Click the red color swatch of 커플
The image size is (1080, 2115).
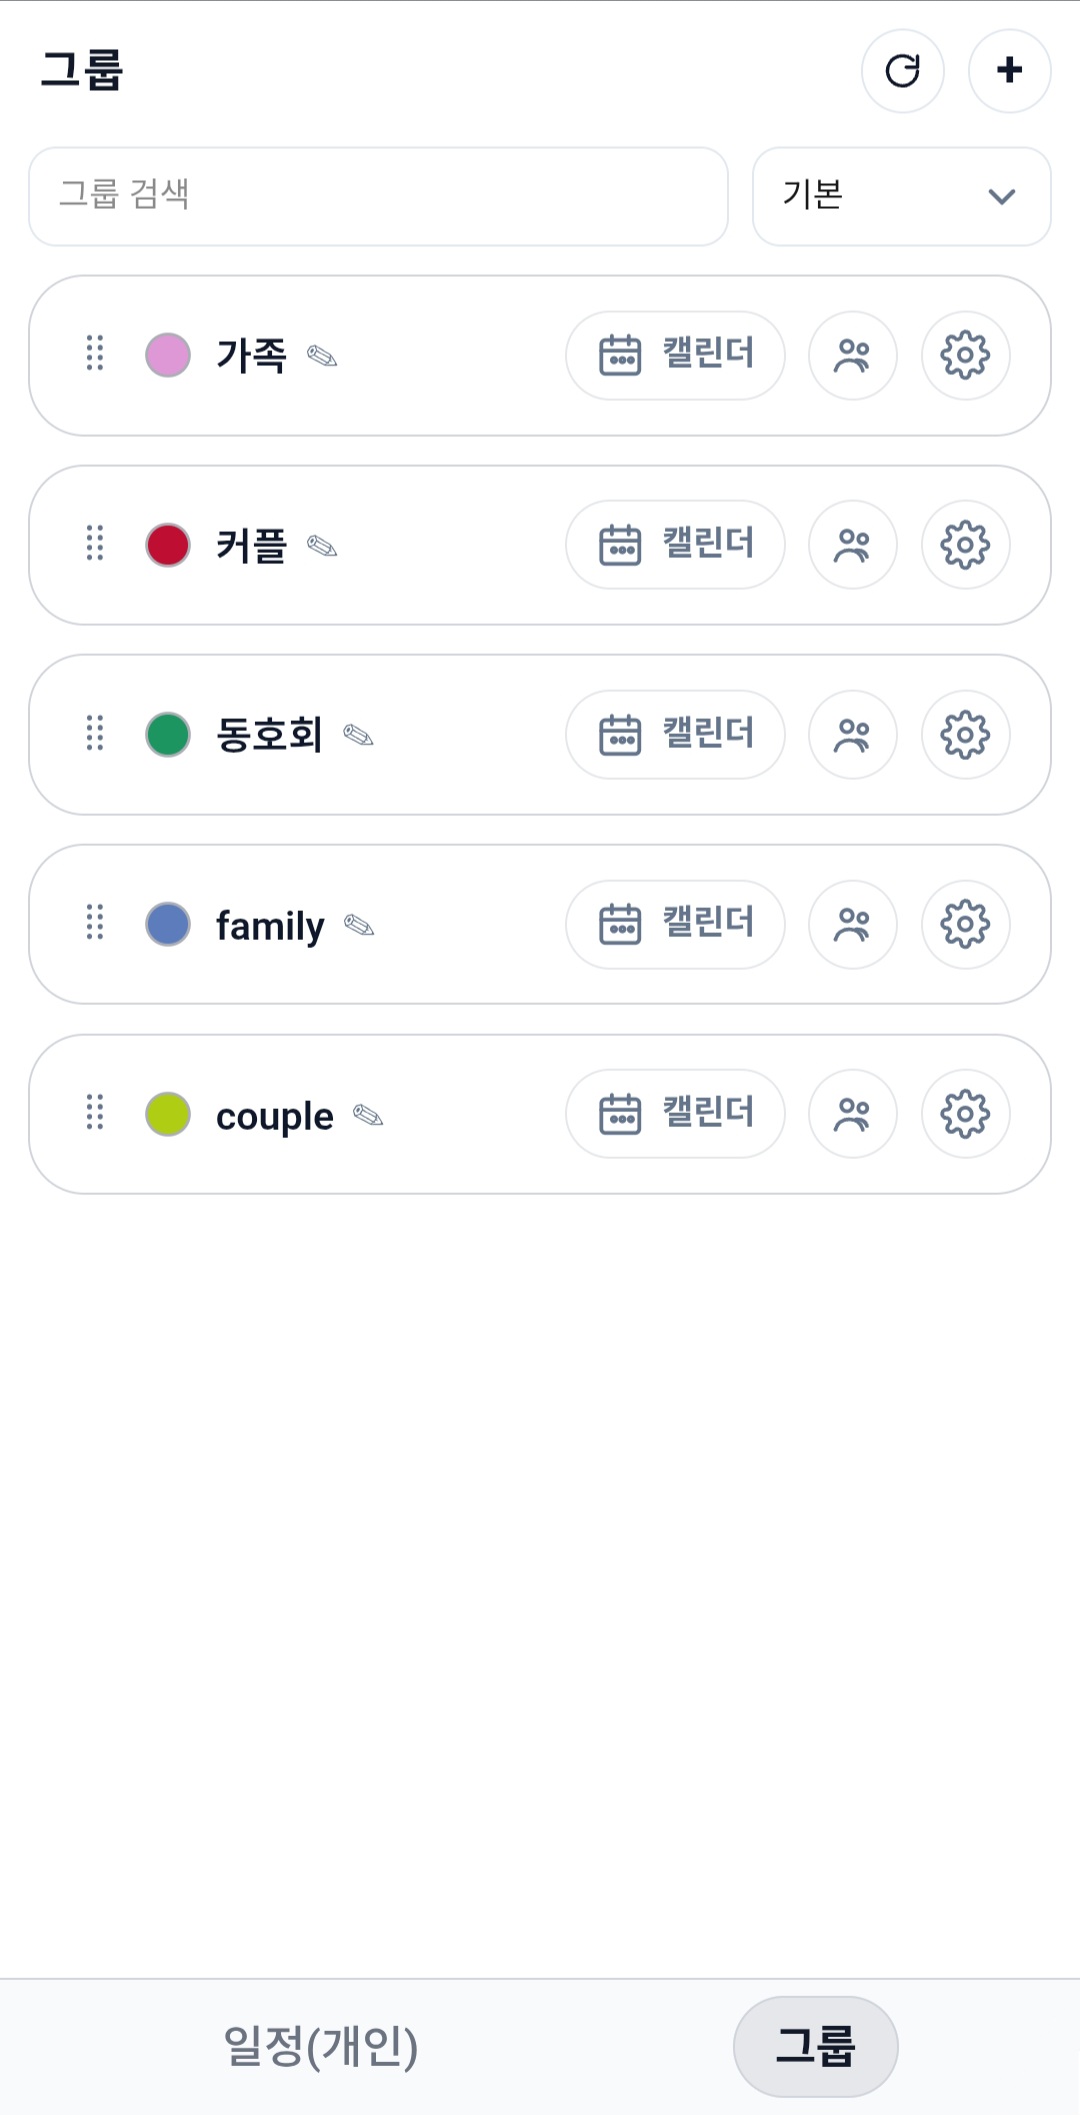click(x=168, y=545)
